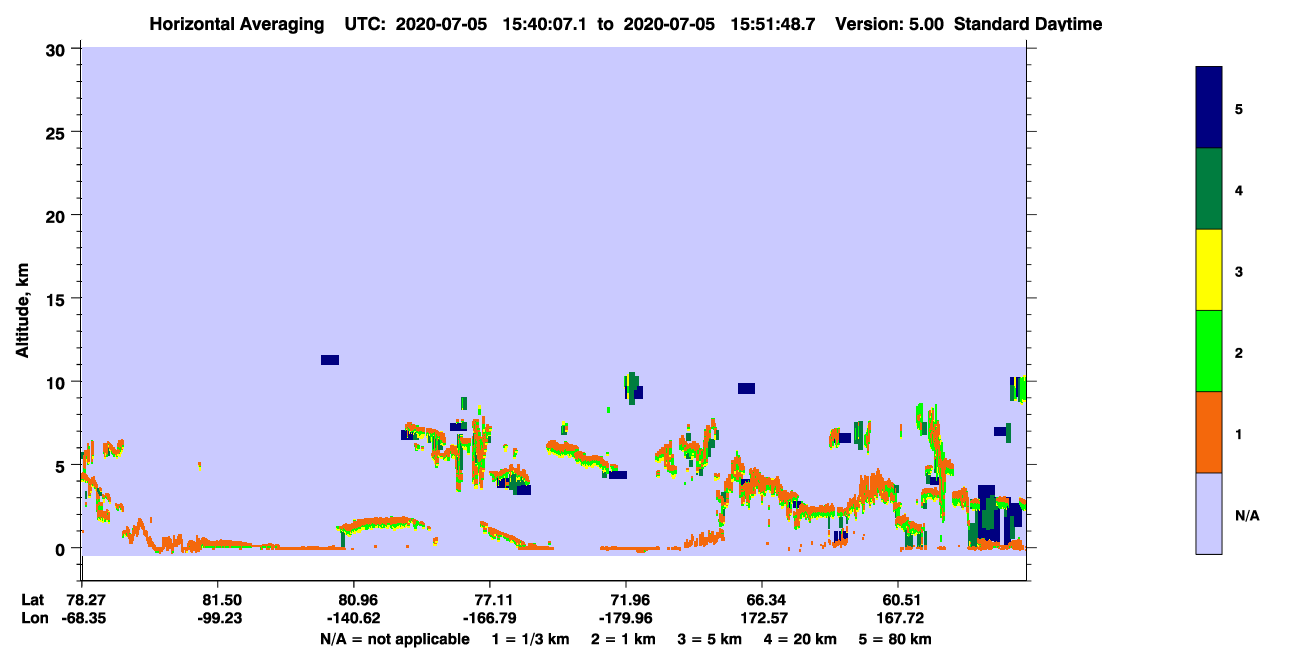Click the bright green colorbar segment labeled 2
The image size is (1300, 667).
[1209, 350]
